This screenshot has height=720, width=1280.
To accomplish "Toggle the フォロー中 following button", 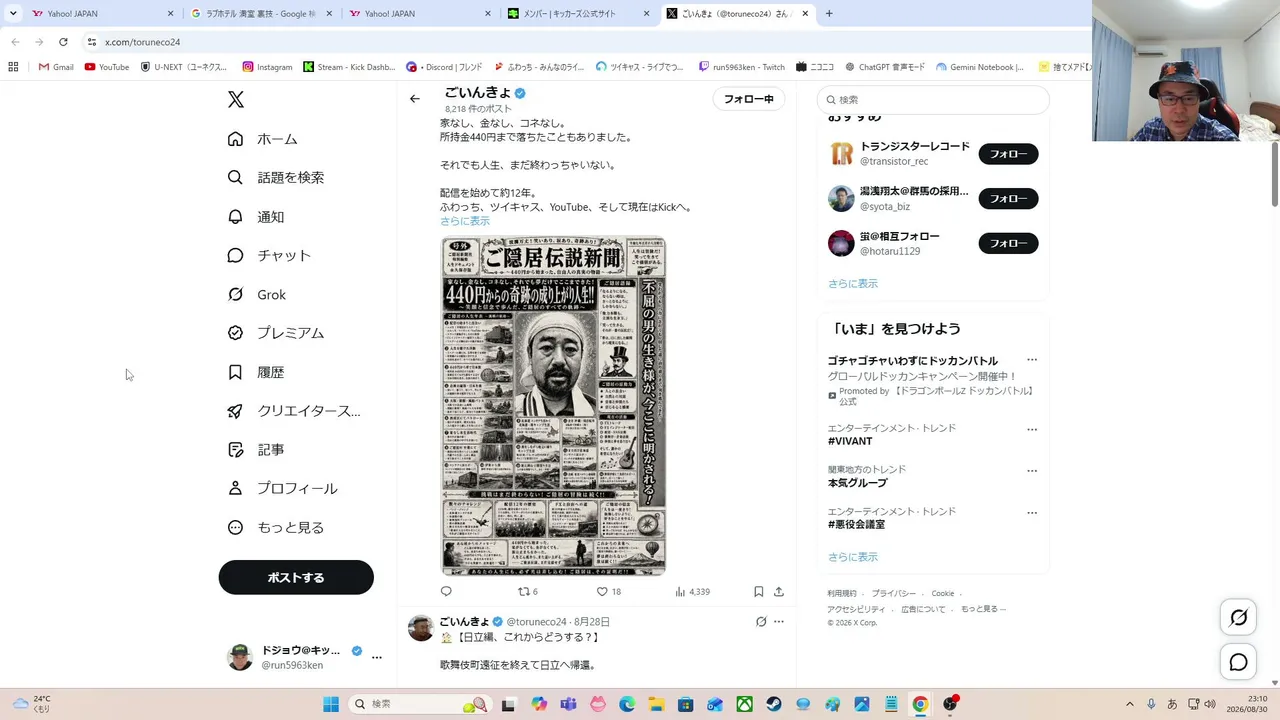I will [749, 99].
